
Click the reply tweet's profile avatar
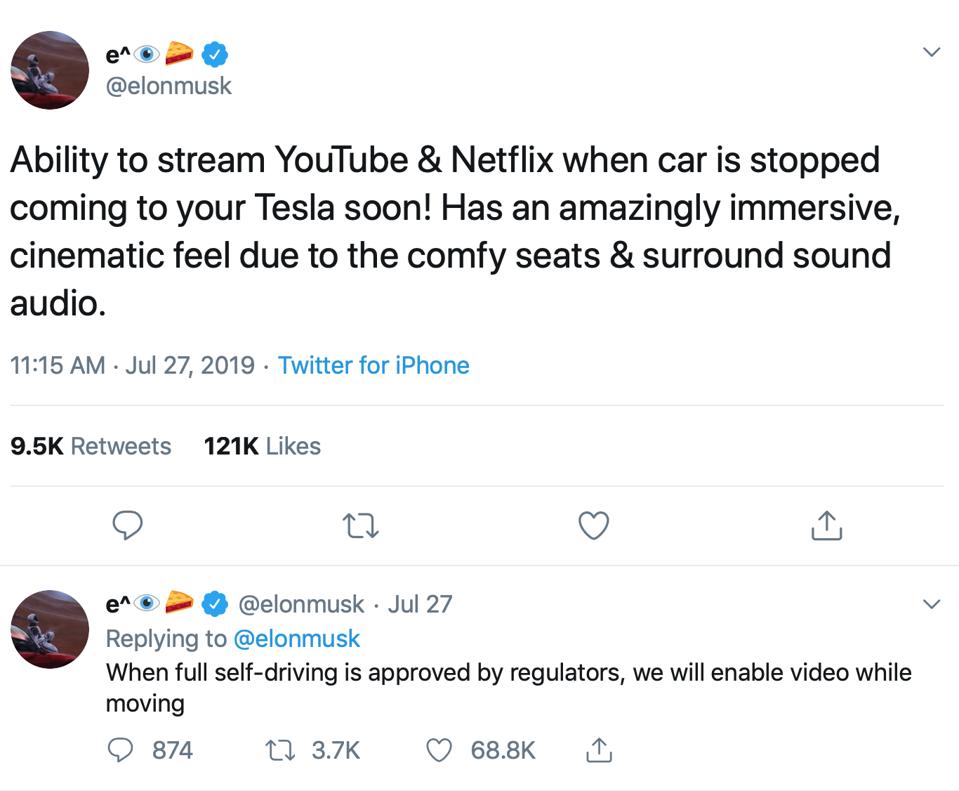(x=50, y=629)
